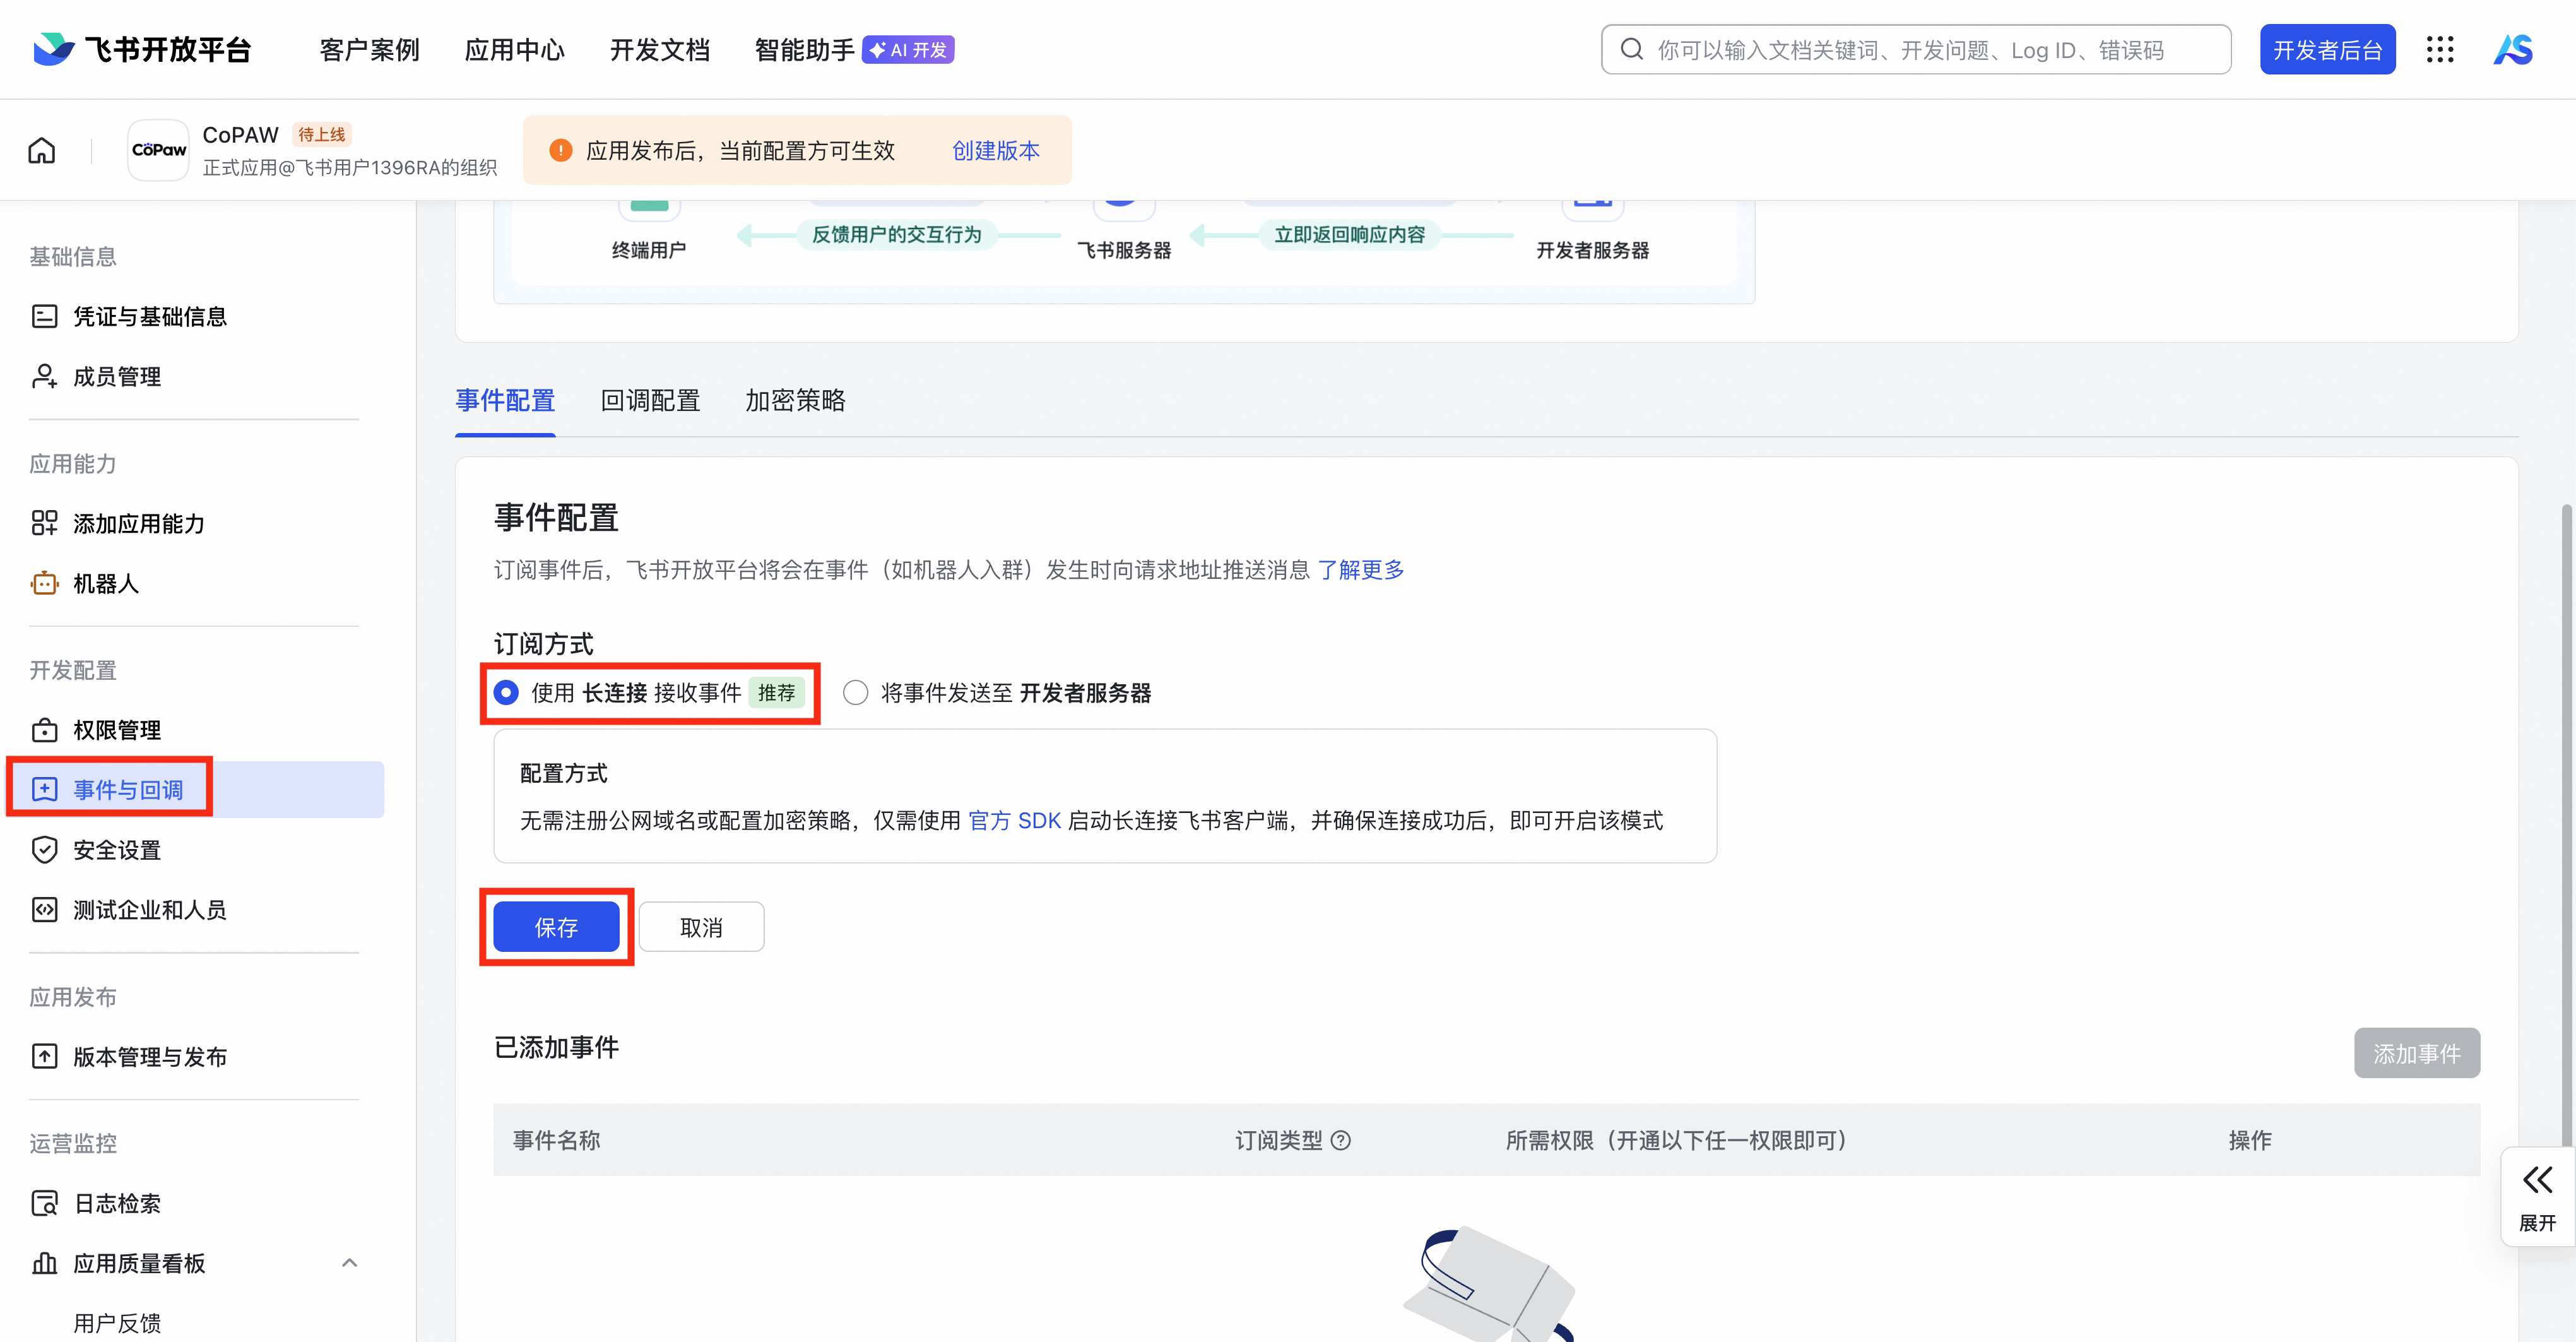This screenshot has height=1342, width=2576.
Task: Select 将事件发送至开发者服务器 radio option
Action: (x=855, y=693)
